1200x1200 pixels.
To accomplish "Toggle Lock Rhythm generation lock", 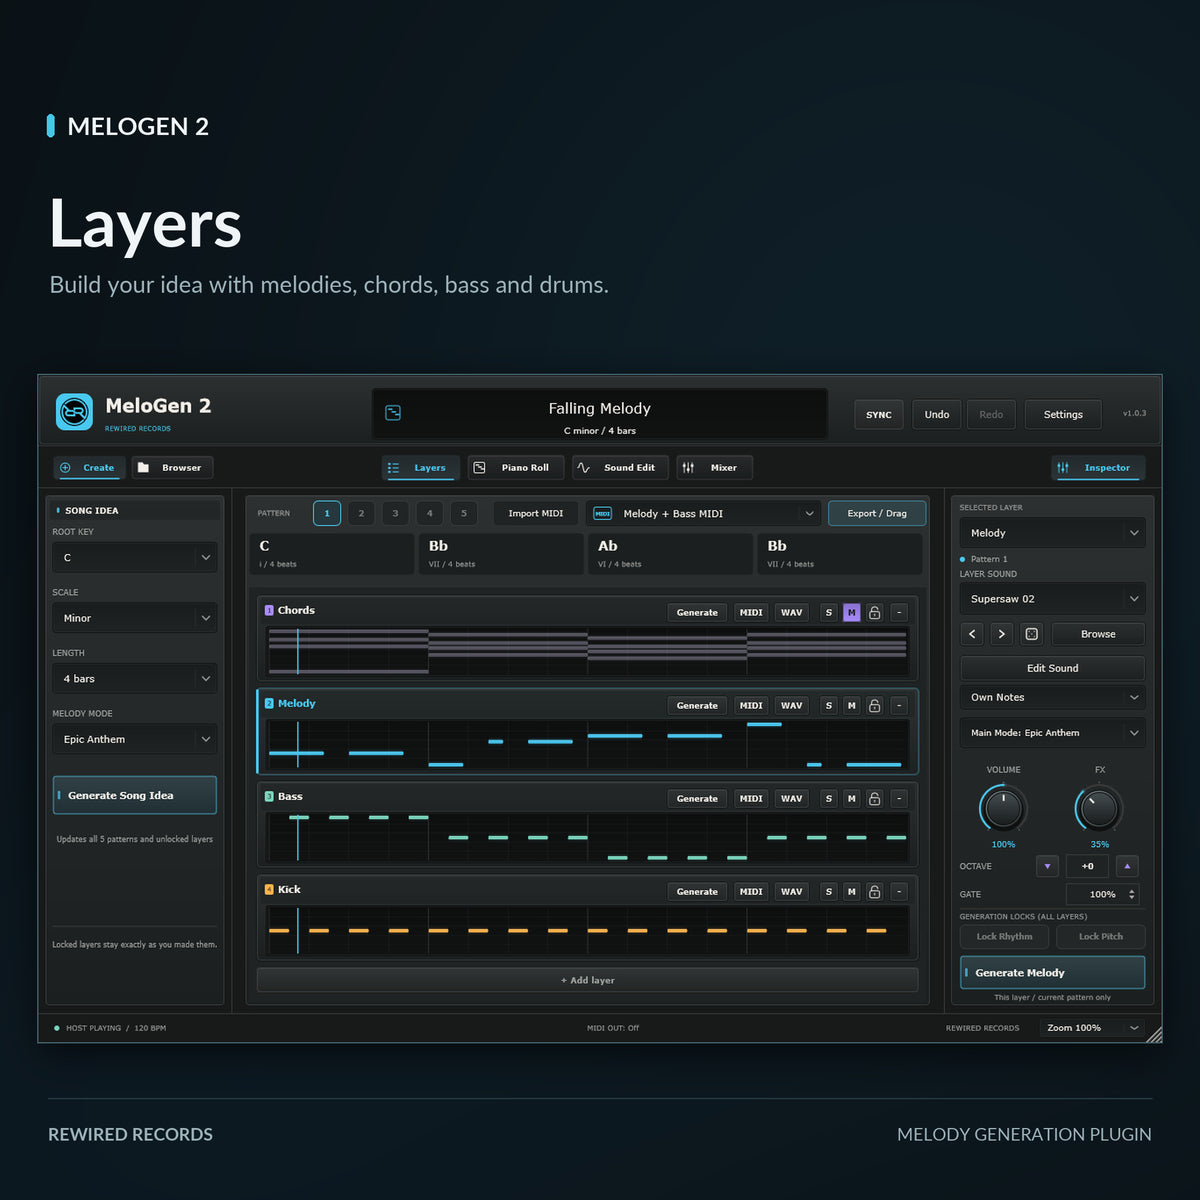I will (x=1004, y=937).
